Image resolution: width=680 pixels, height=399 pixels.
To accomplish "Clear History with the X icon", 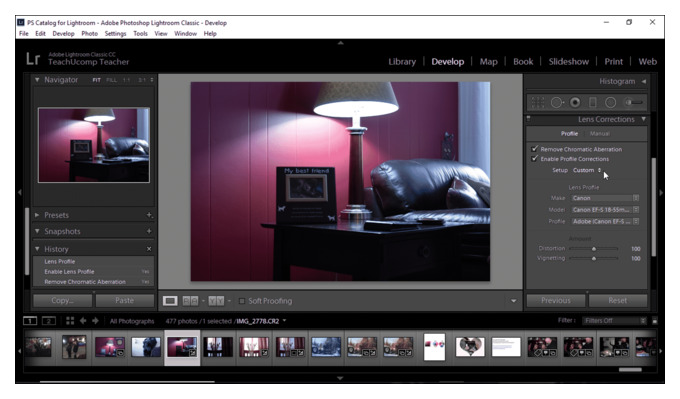I will 149,249.
